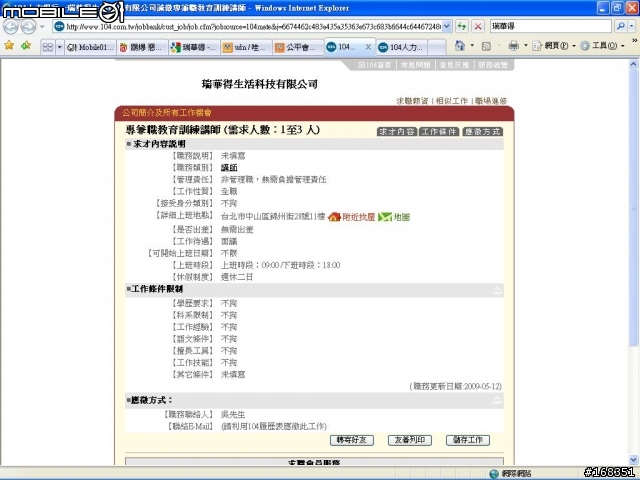Viewport: 640px width, 480px height.
Task: Click the 職務更新日期 2009-05-12 text
Action: point(456,387)
